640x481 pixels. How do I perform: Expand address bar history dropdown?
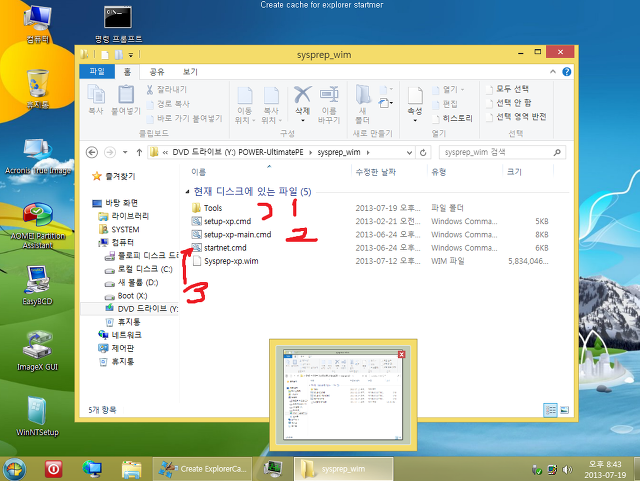pos(409,152)
